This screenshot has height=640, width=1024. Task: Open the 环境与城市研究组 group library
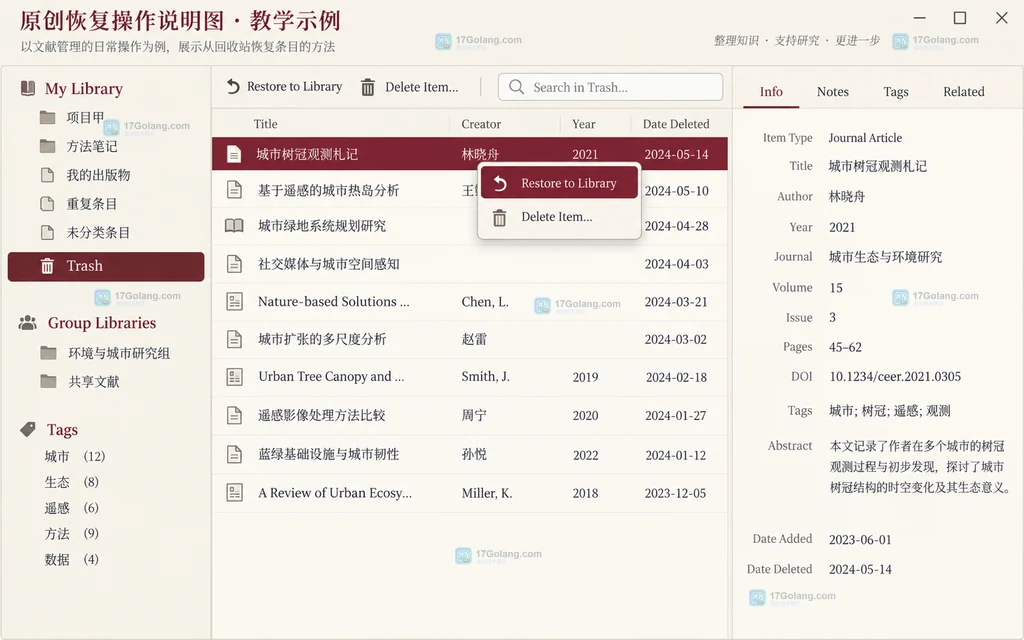[119, 353]
